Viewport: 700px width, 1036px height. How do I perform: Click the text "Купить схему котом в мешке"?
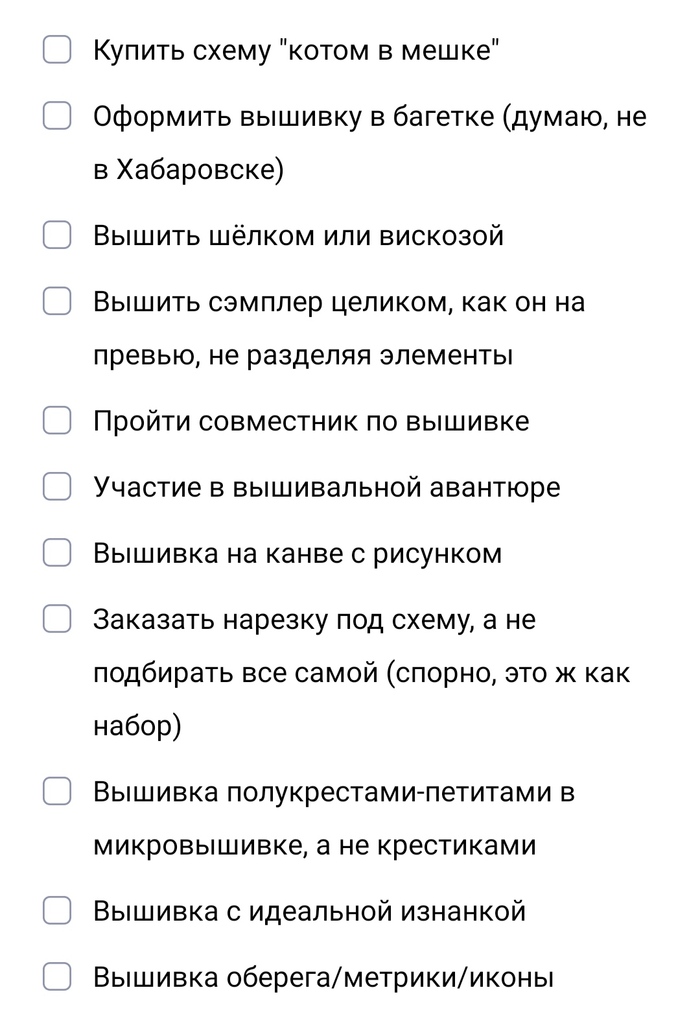point(296,51)
